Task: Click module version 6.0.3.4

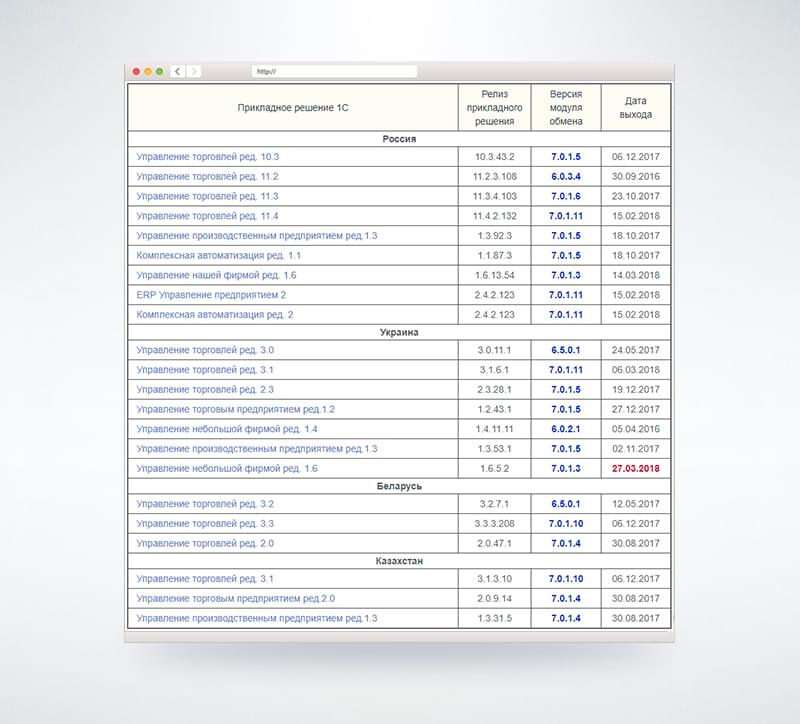Action: 566,177
